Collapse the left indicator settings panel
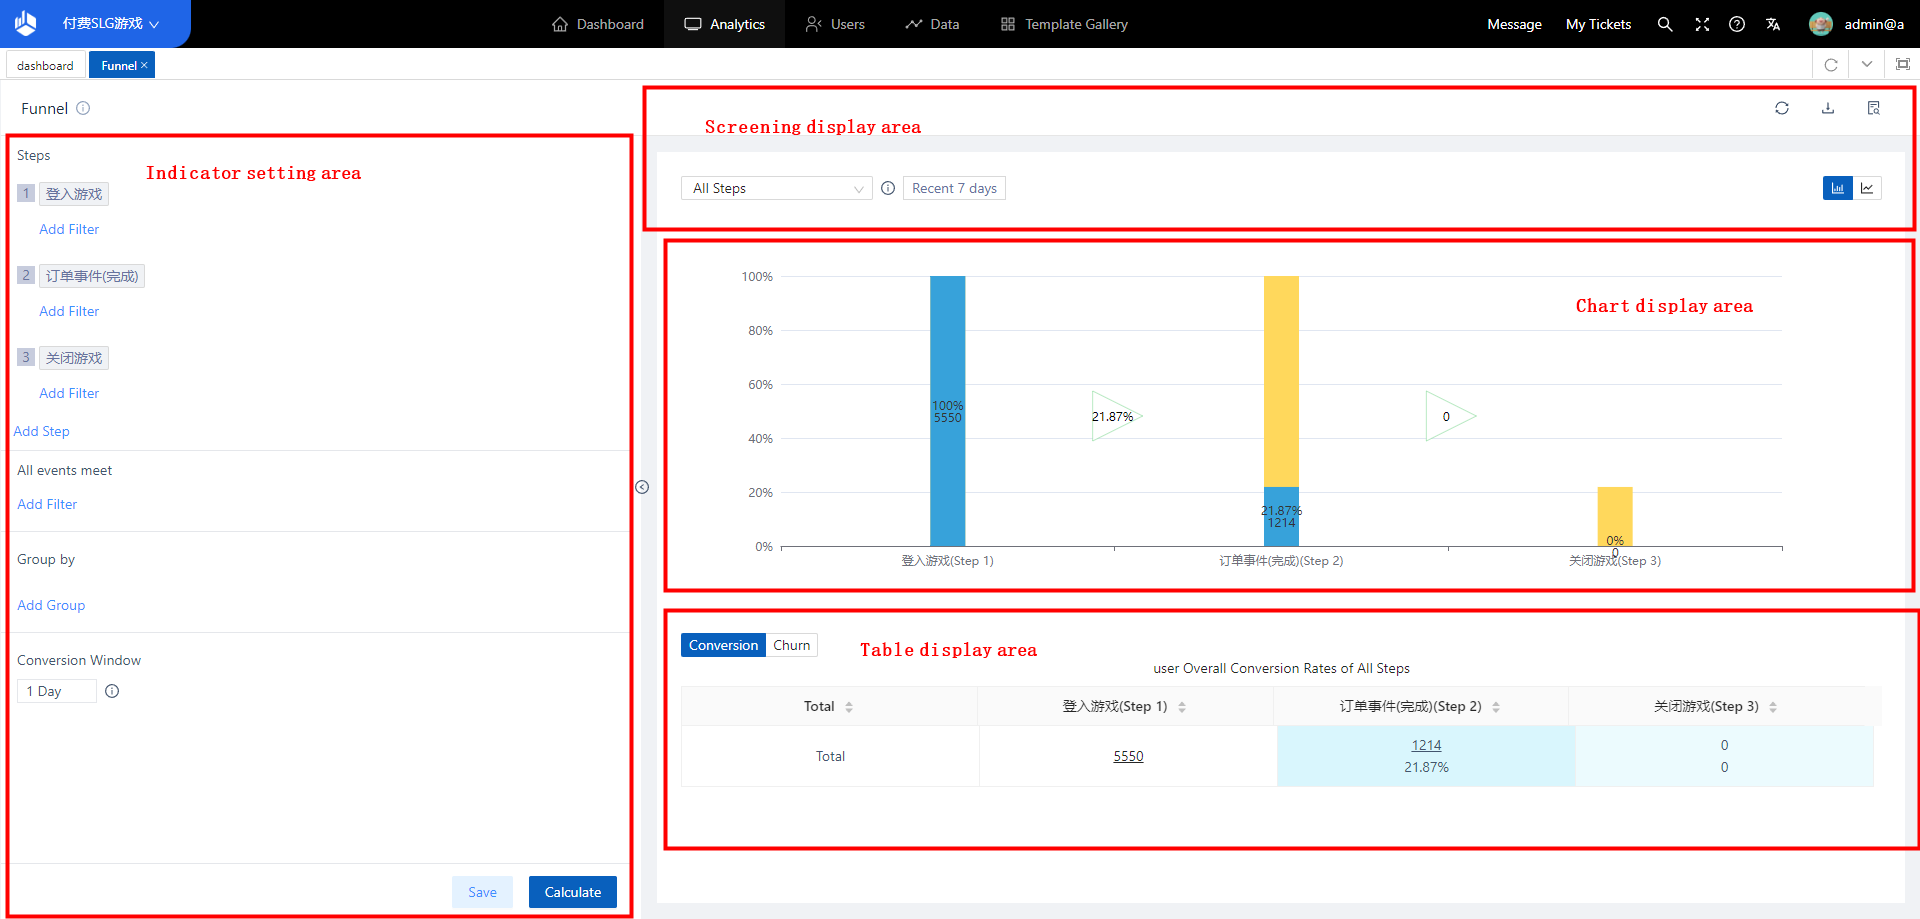The height and width of the screenshot is (919, 1920). 642,487
